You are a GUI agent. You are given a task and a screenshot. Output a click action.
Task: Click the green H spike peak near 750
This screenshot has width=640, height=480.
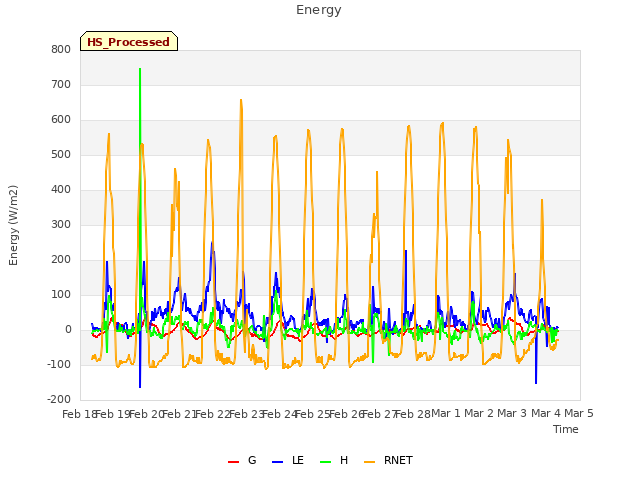[140, 69]
